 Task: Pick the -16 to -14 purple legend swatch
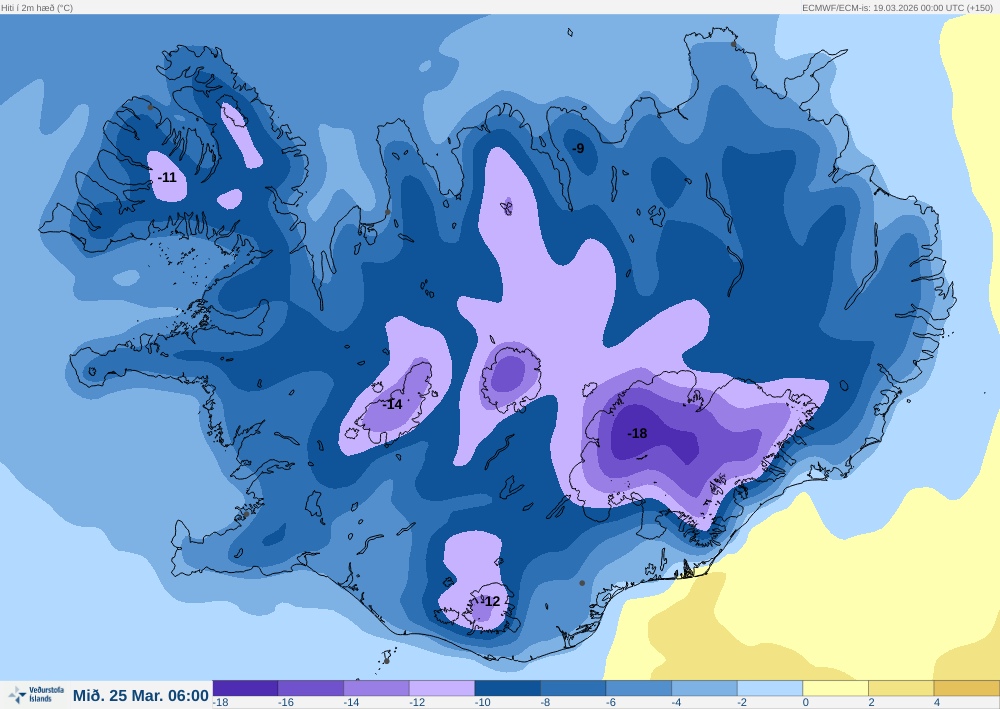click(x=311, y=688)
